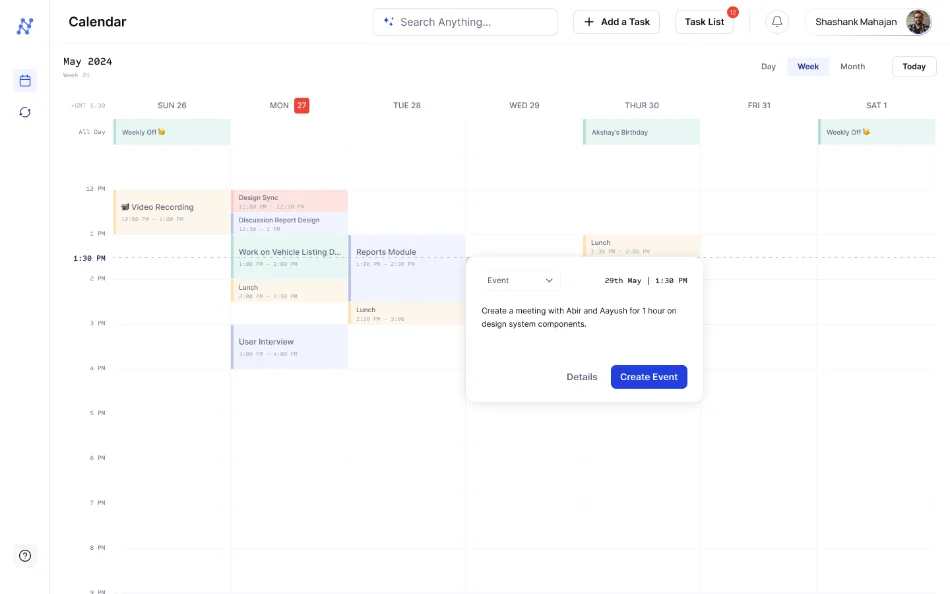Click the plus icon on Add a Task
Screen dimensions: 950x594
[589, 22]
